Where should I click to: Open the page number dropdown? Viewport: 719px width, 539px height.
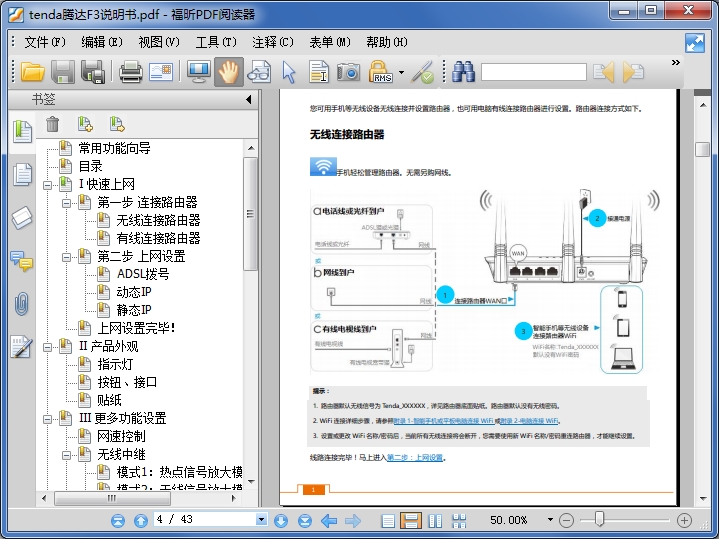(x=261, y=519)
